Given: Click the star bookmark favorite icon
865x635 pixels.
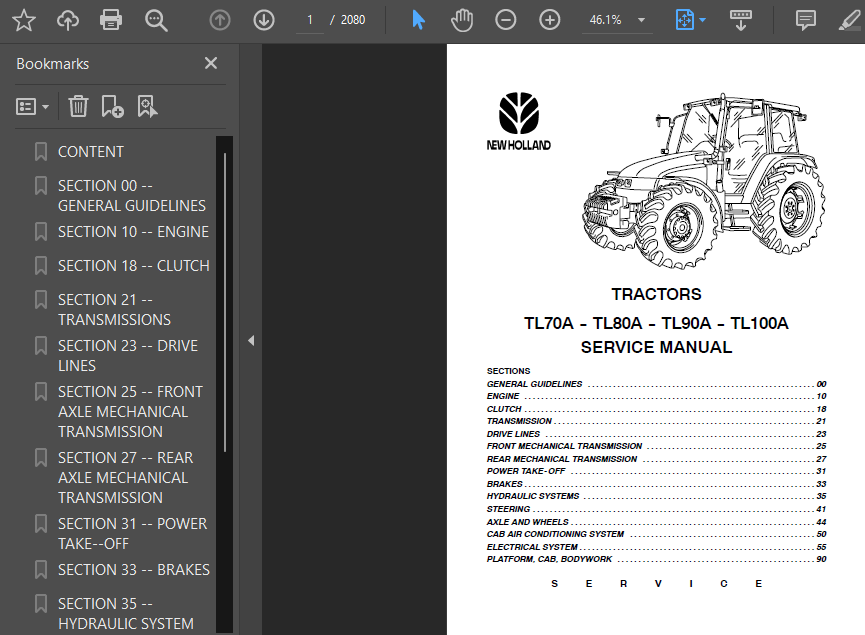Looking at the screenshot, I should pyautogui.click(x=24, y=20).
